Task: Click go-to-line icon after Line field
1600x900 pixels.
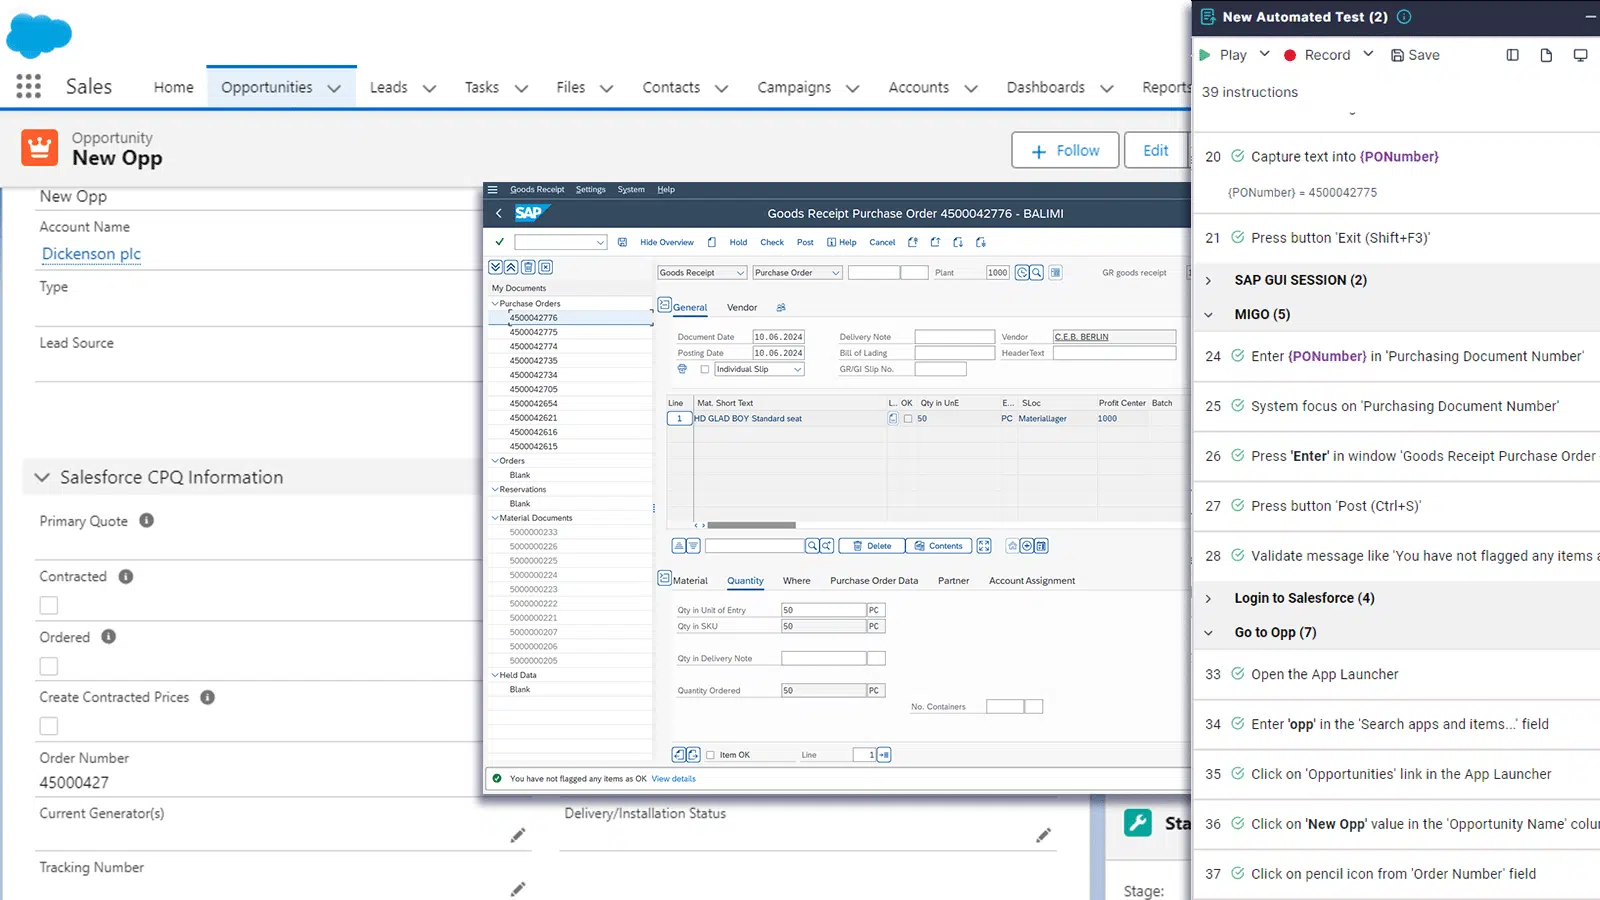Action: [x=884, y=755]
